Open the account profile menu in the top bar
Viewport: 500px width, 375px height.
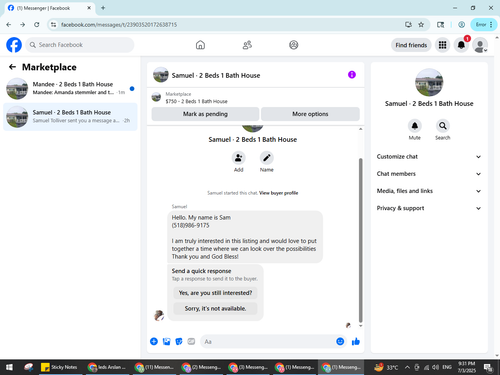480,45
